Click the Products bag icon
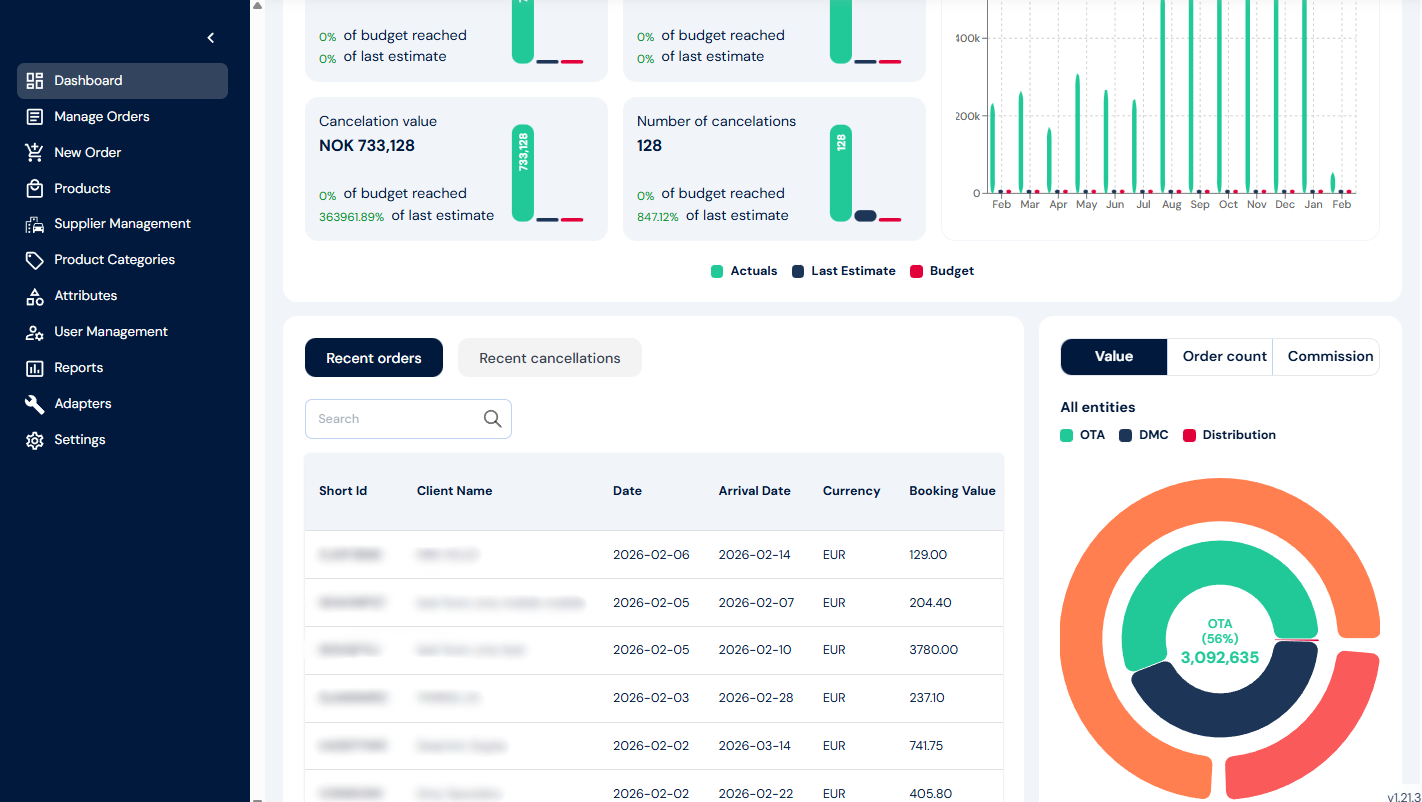The height and width of the screenshot is (802, 1422). (35, 189)
